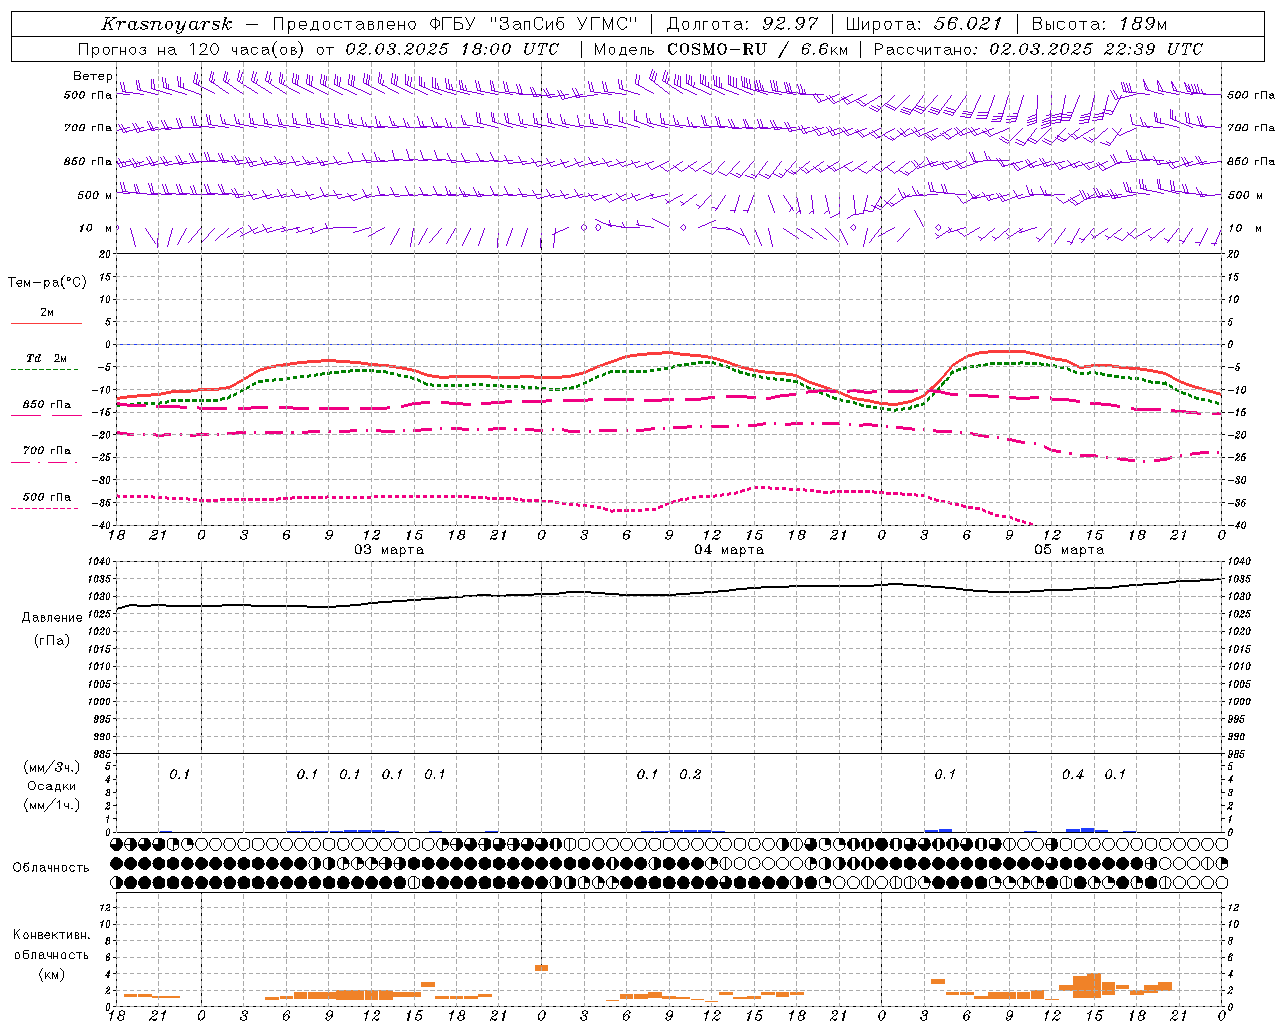Click the 'Давление' pressure panel label
This screenshot has height=1024, width=1280.
pos(53,618)
